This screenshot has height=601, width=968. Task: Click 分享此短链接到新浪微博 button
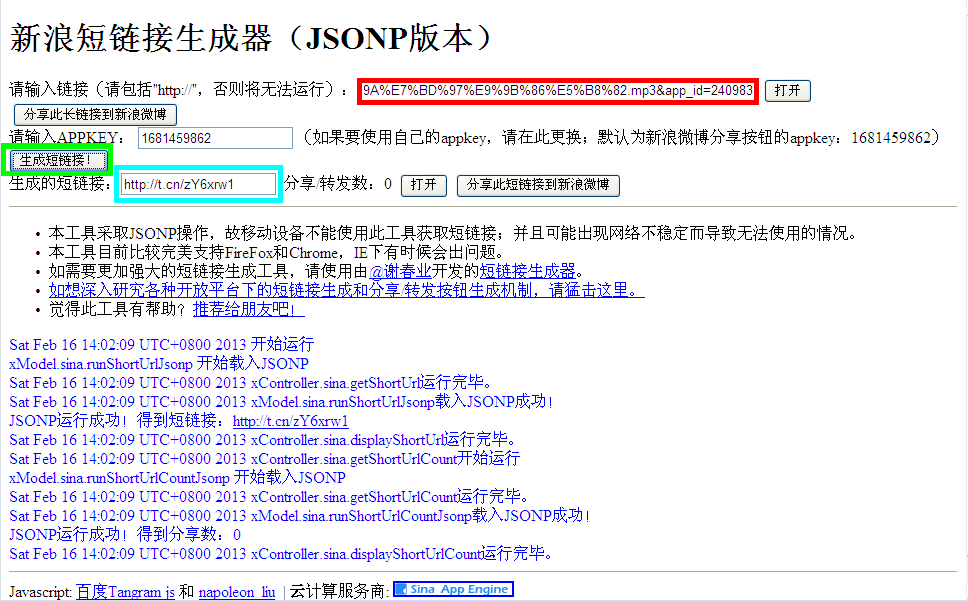click(x=538, y=185)
